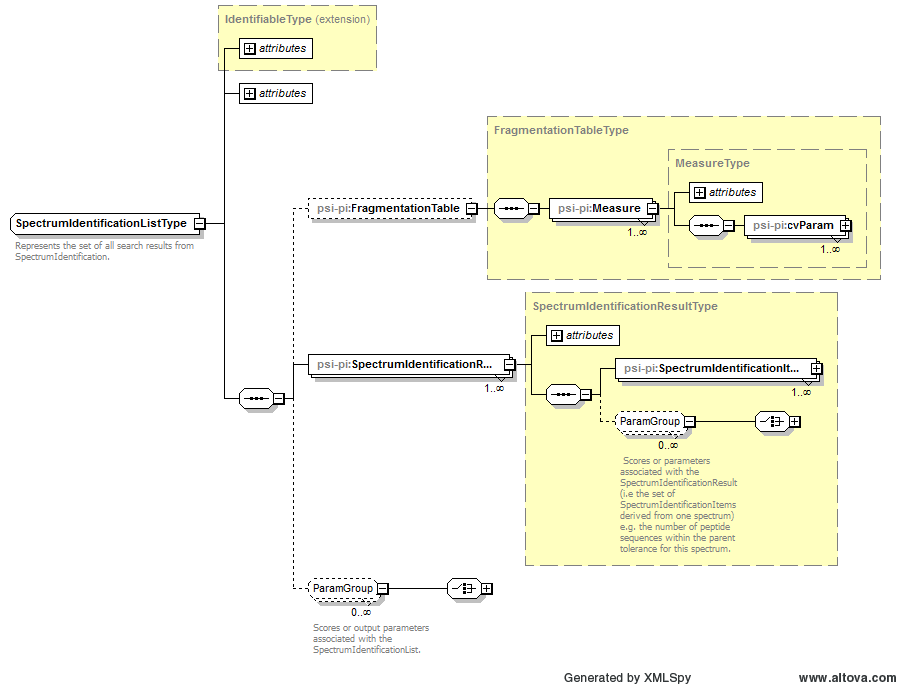
Task: Expand the SpectrumIdentificationListType root element
Action: click(x=202, y=224)
